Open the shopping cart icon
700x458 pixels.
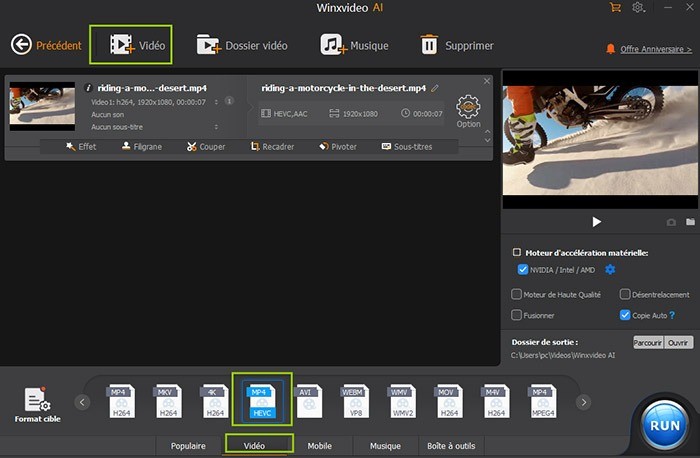click(x=615, y=8)
